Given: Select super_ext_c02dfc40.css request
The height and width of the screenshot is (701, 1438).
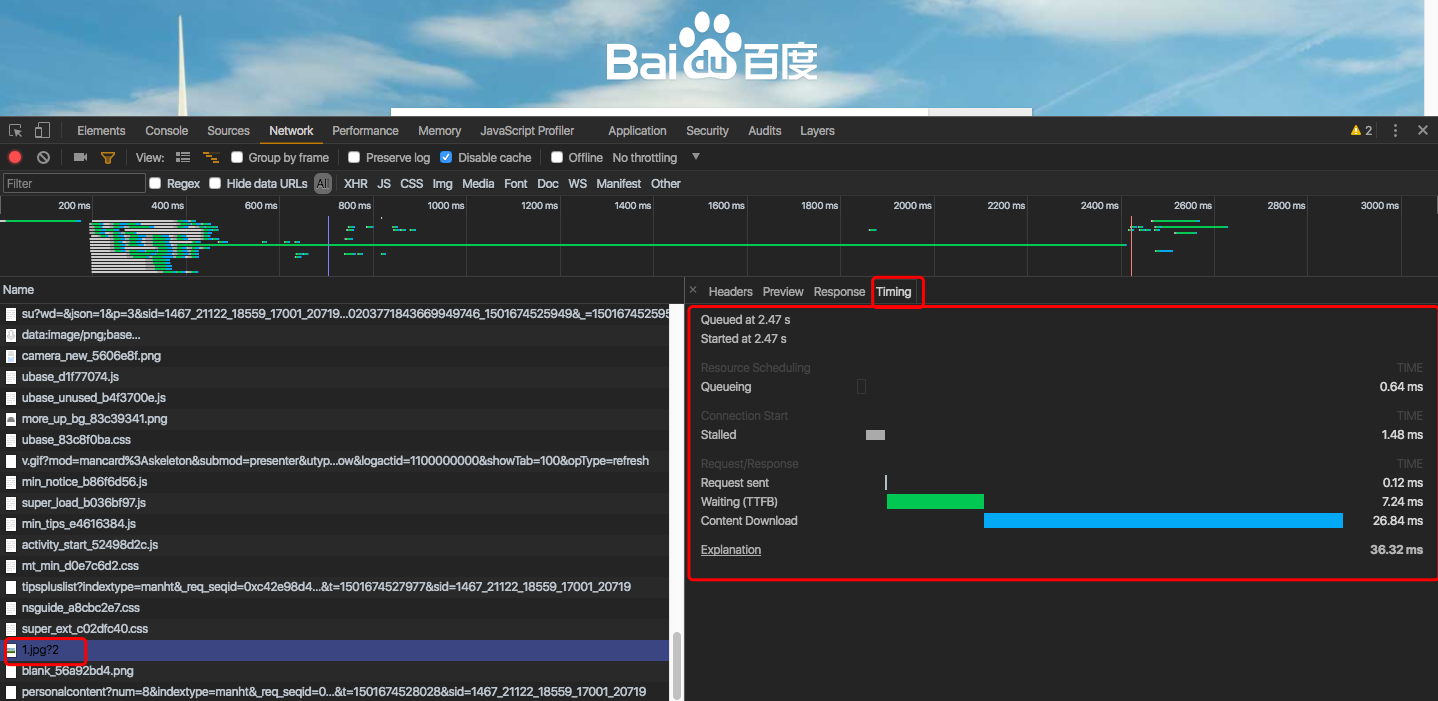Looking at the screenshot, I should click(x=335, y=629).
